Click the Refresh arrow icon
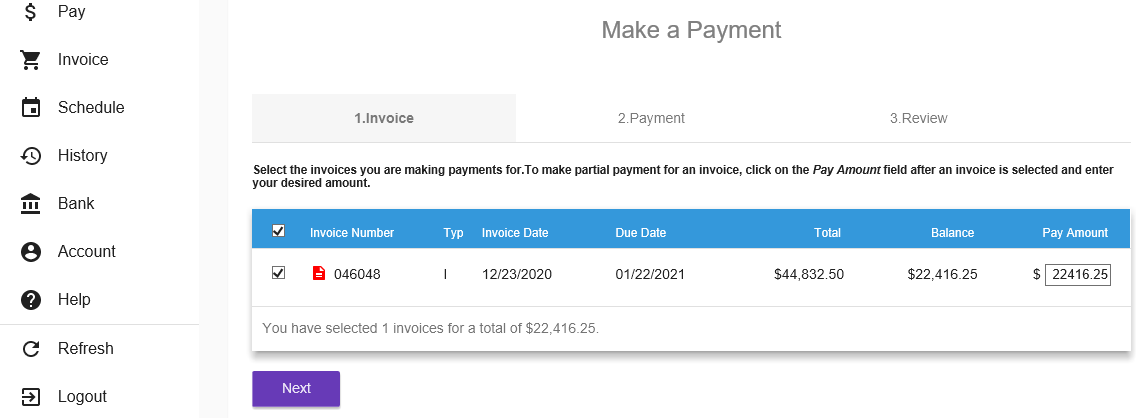 coord(31,349)
